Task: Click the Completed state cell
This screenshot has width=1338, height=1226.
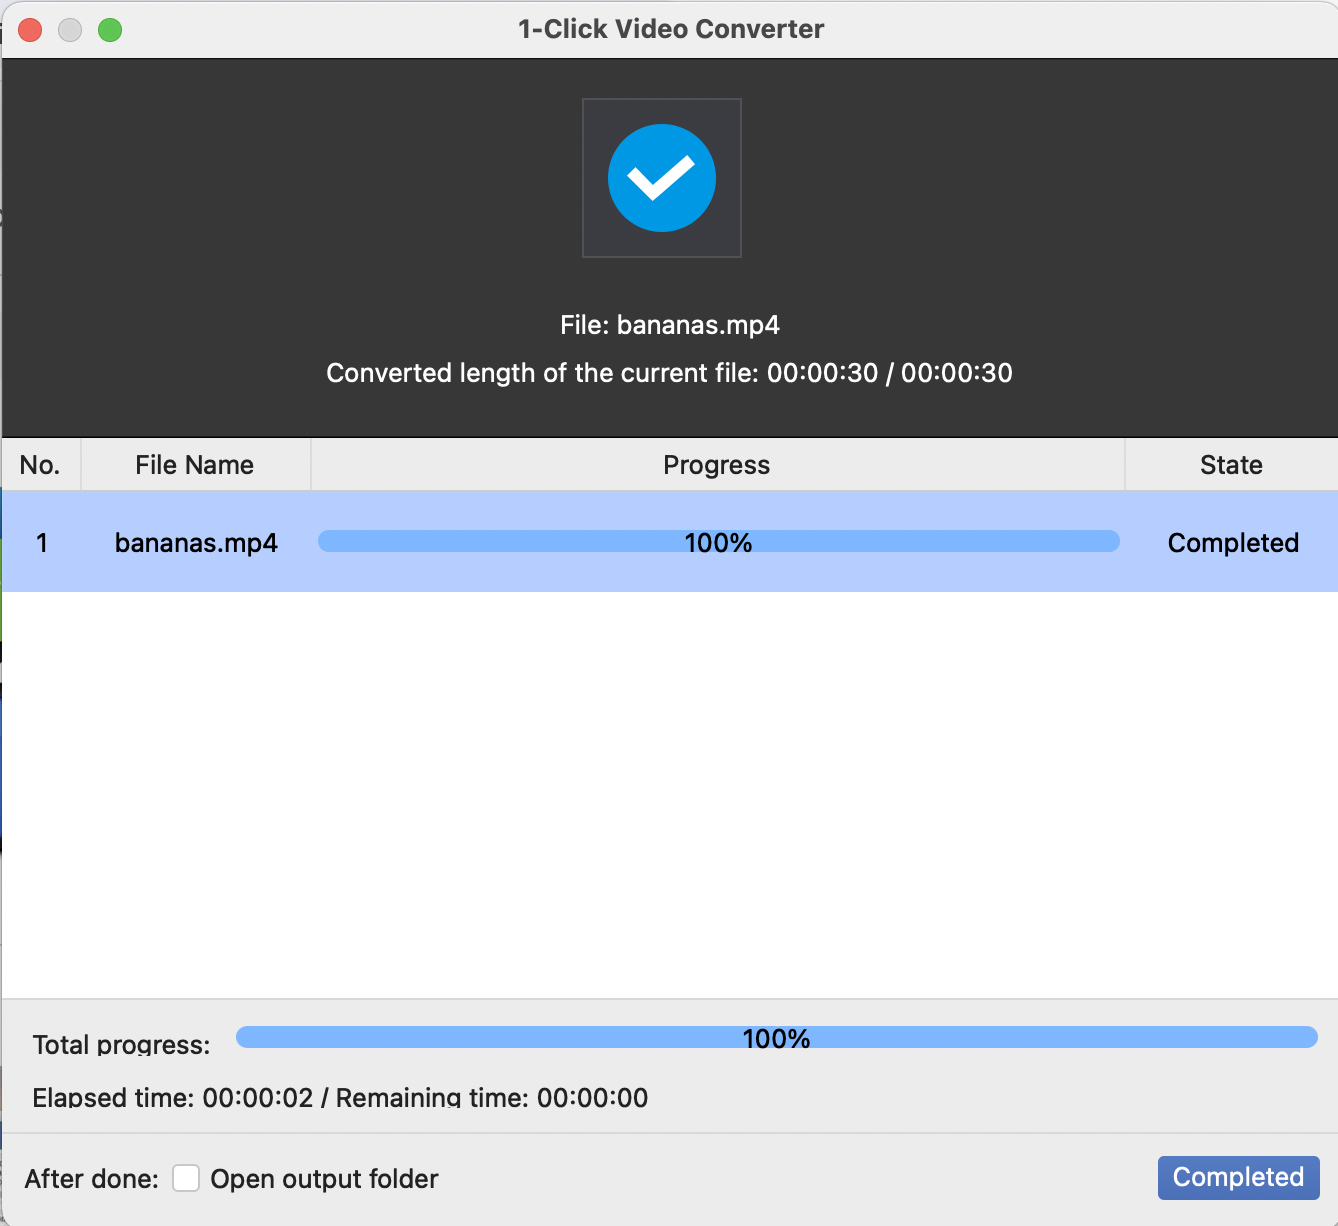Action: pyautogui.click(x=1233, y=543)
